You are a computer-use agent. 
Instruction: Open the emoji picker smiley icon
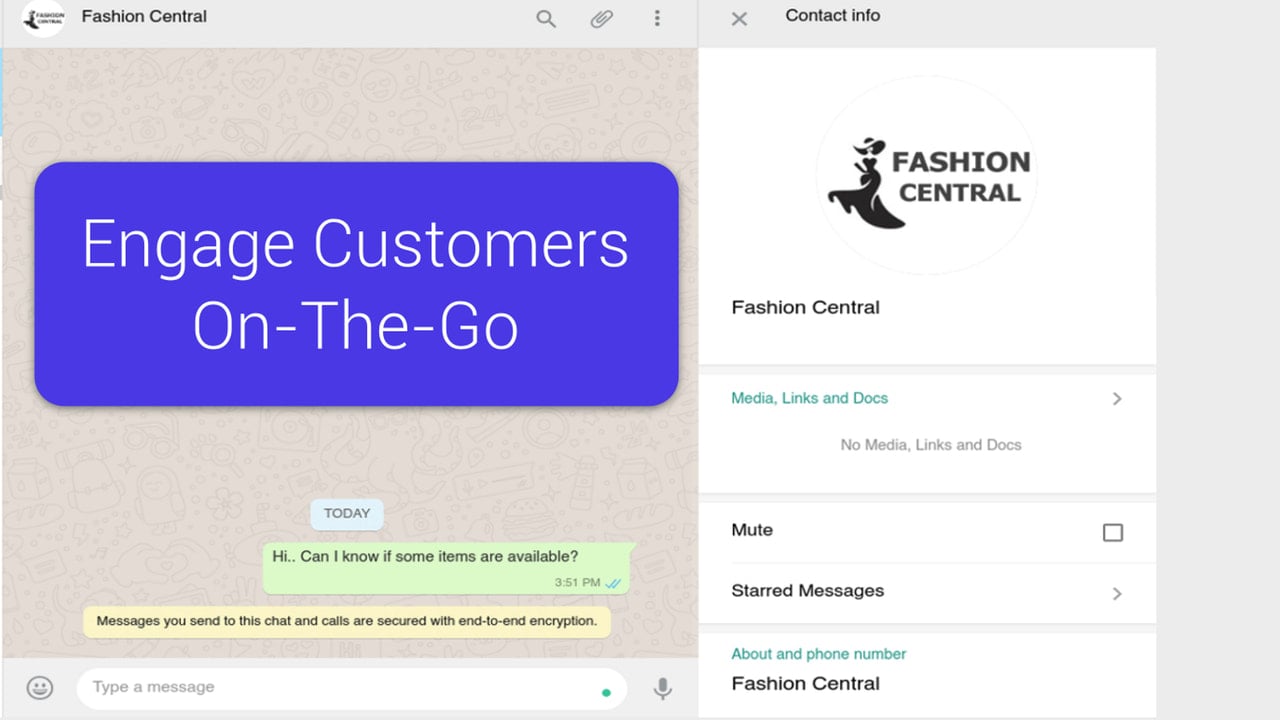40,688
